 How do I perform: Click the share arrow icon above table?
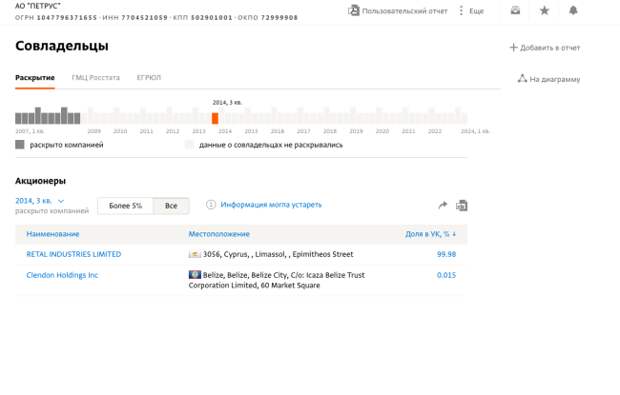(x=443, y=205)
